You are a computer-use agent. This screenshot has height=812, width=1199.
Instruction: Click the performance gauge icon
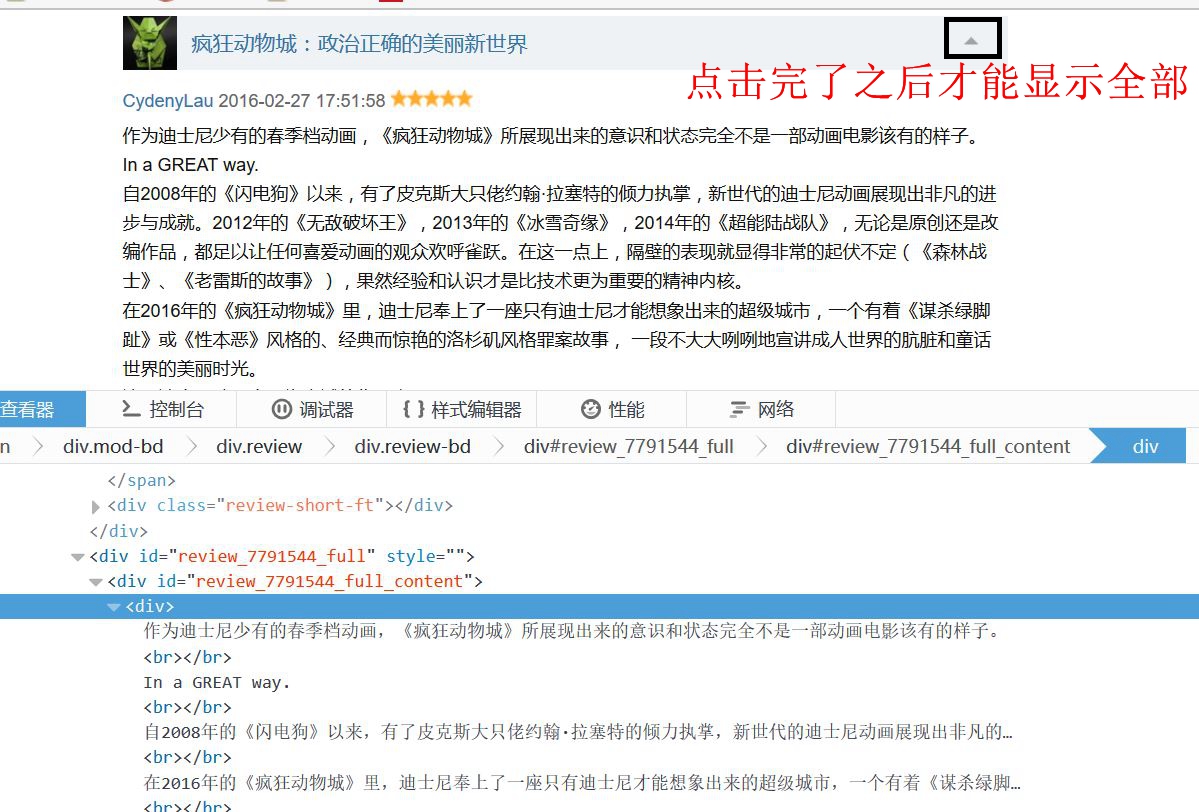(x=590, y=410)
